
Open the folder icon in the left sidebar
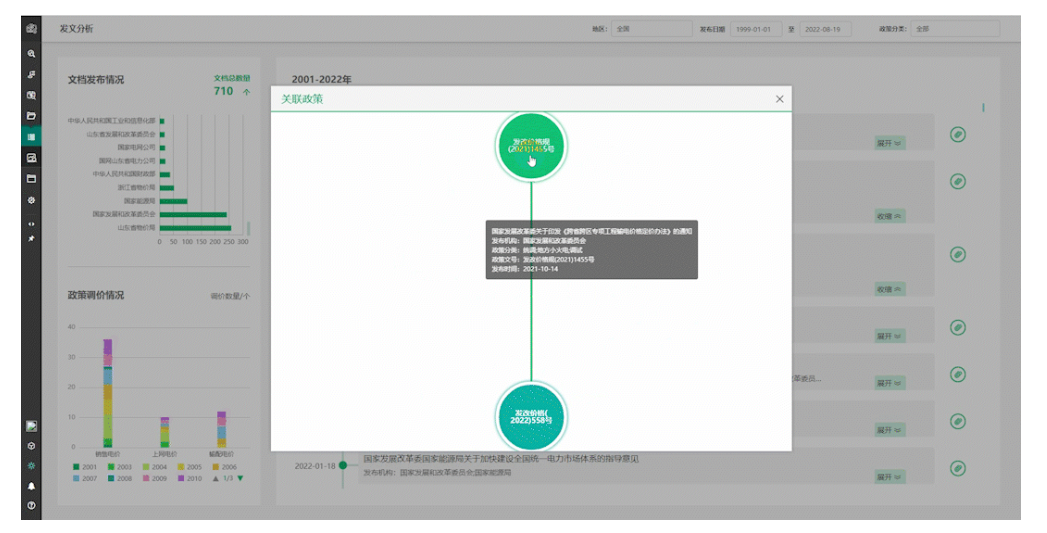coord(32,116)
